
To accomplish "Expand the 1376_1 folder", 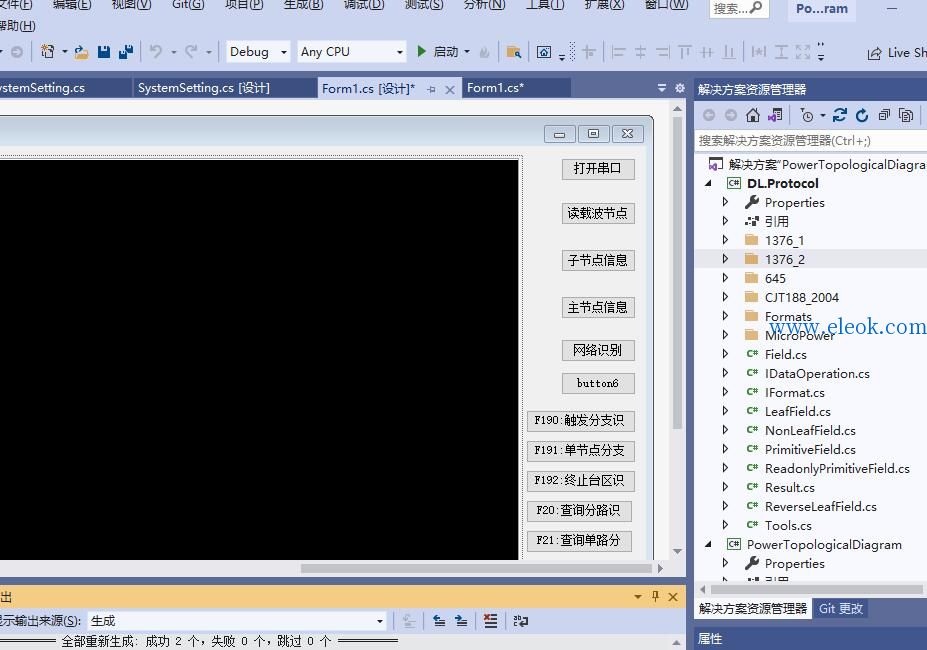I will point(725,240).
